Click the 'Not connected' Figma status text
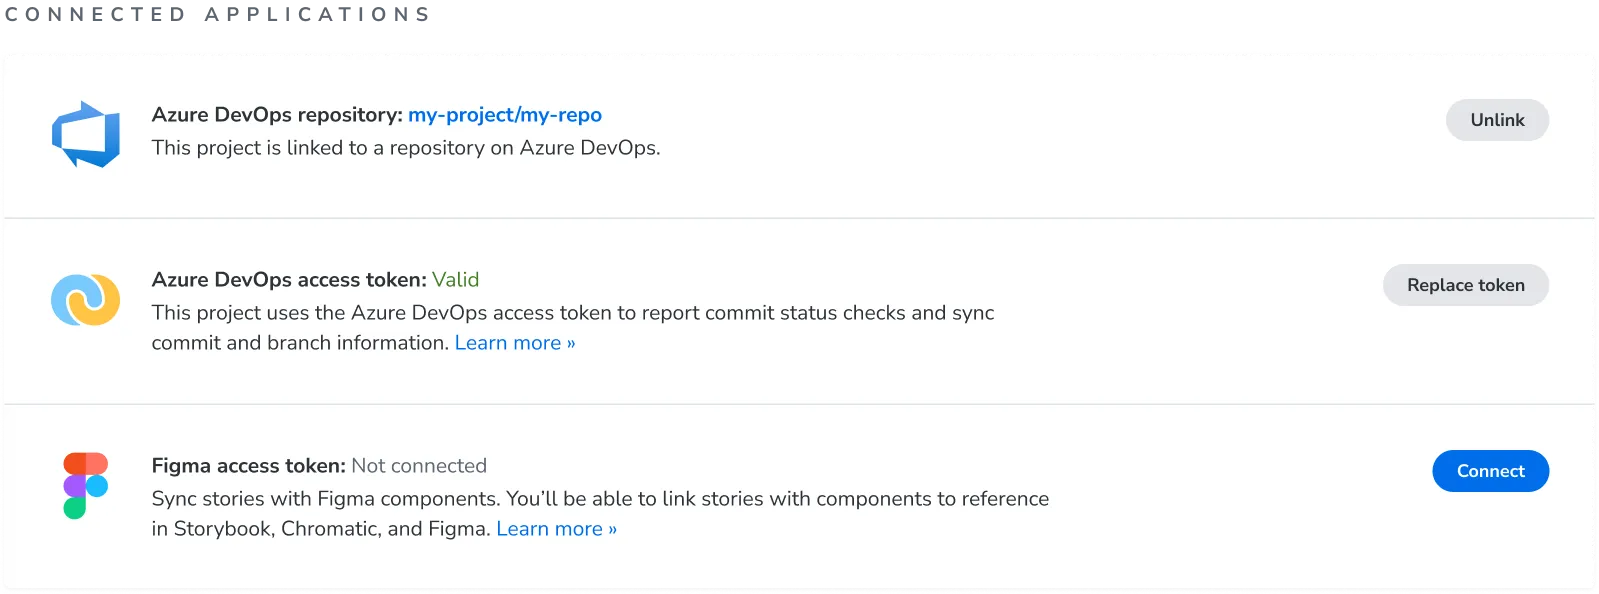Image resolution: width=1599 pixels, height=594 pixels. (x=419, y=466)
